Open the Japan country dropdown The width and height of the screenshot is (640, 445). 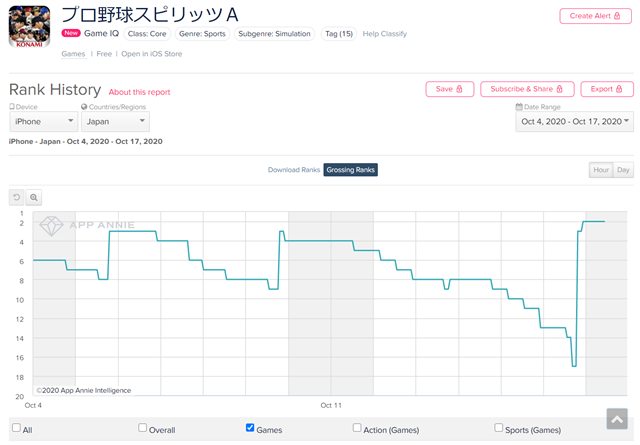coord(116,122)
